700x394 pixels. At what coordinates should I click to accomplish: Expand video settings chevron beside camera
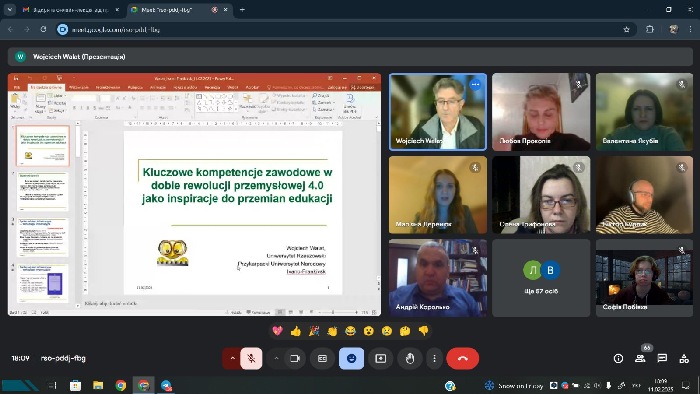click(x=276, y=358)
